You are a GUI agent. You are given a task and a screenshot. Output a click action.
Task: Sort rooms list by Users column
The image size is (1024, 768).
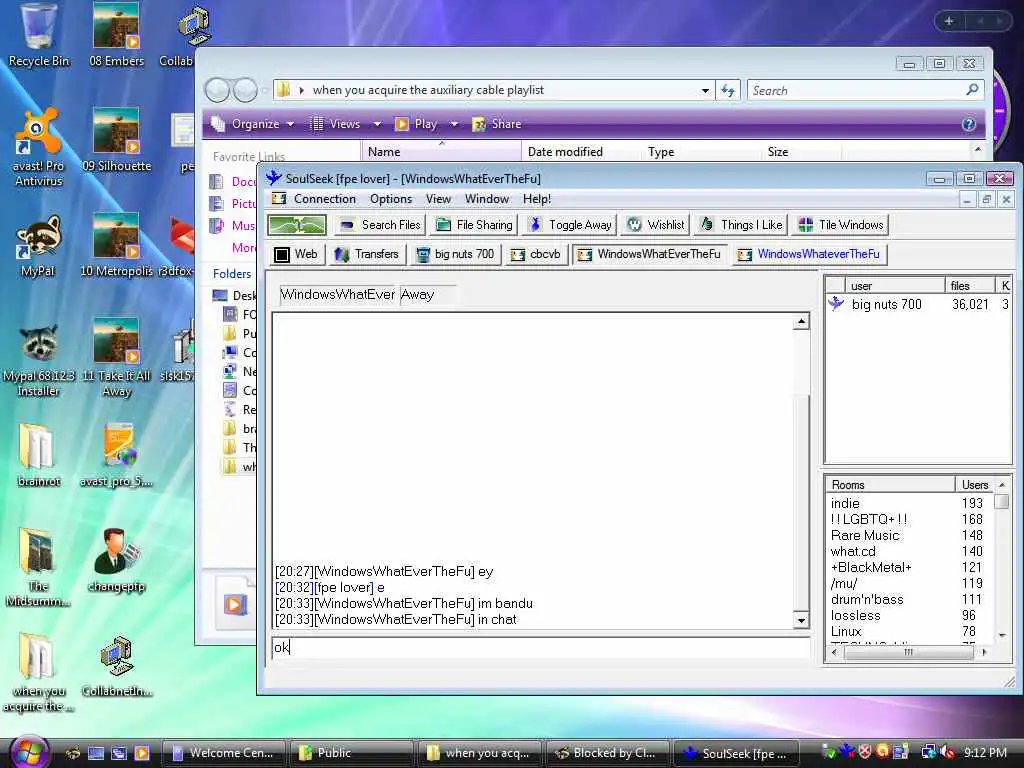[x=974, y=485]
